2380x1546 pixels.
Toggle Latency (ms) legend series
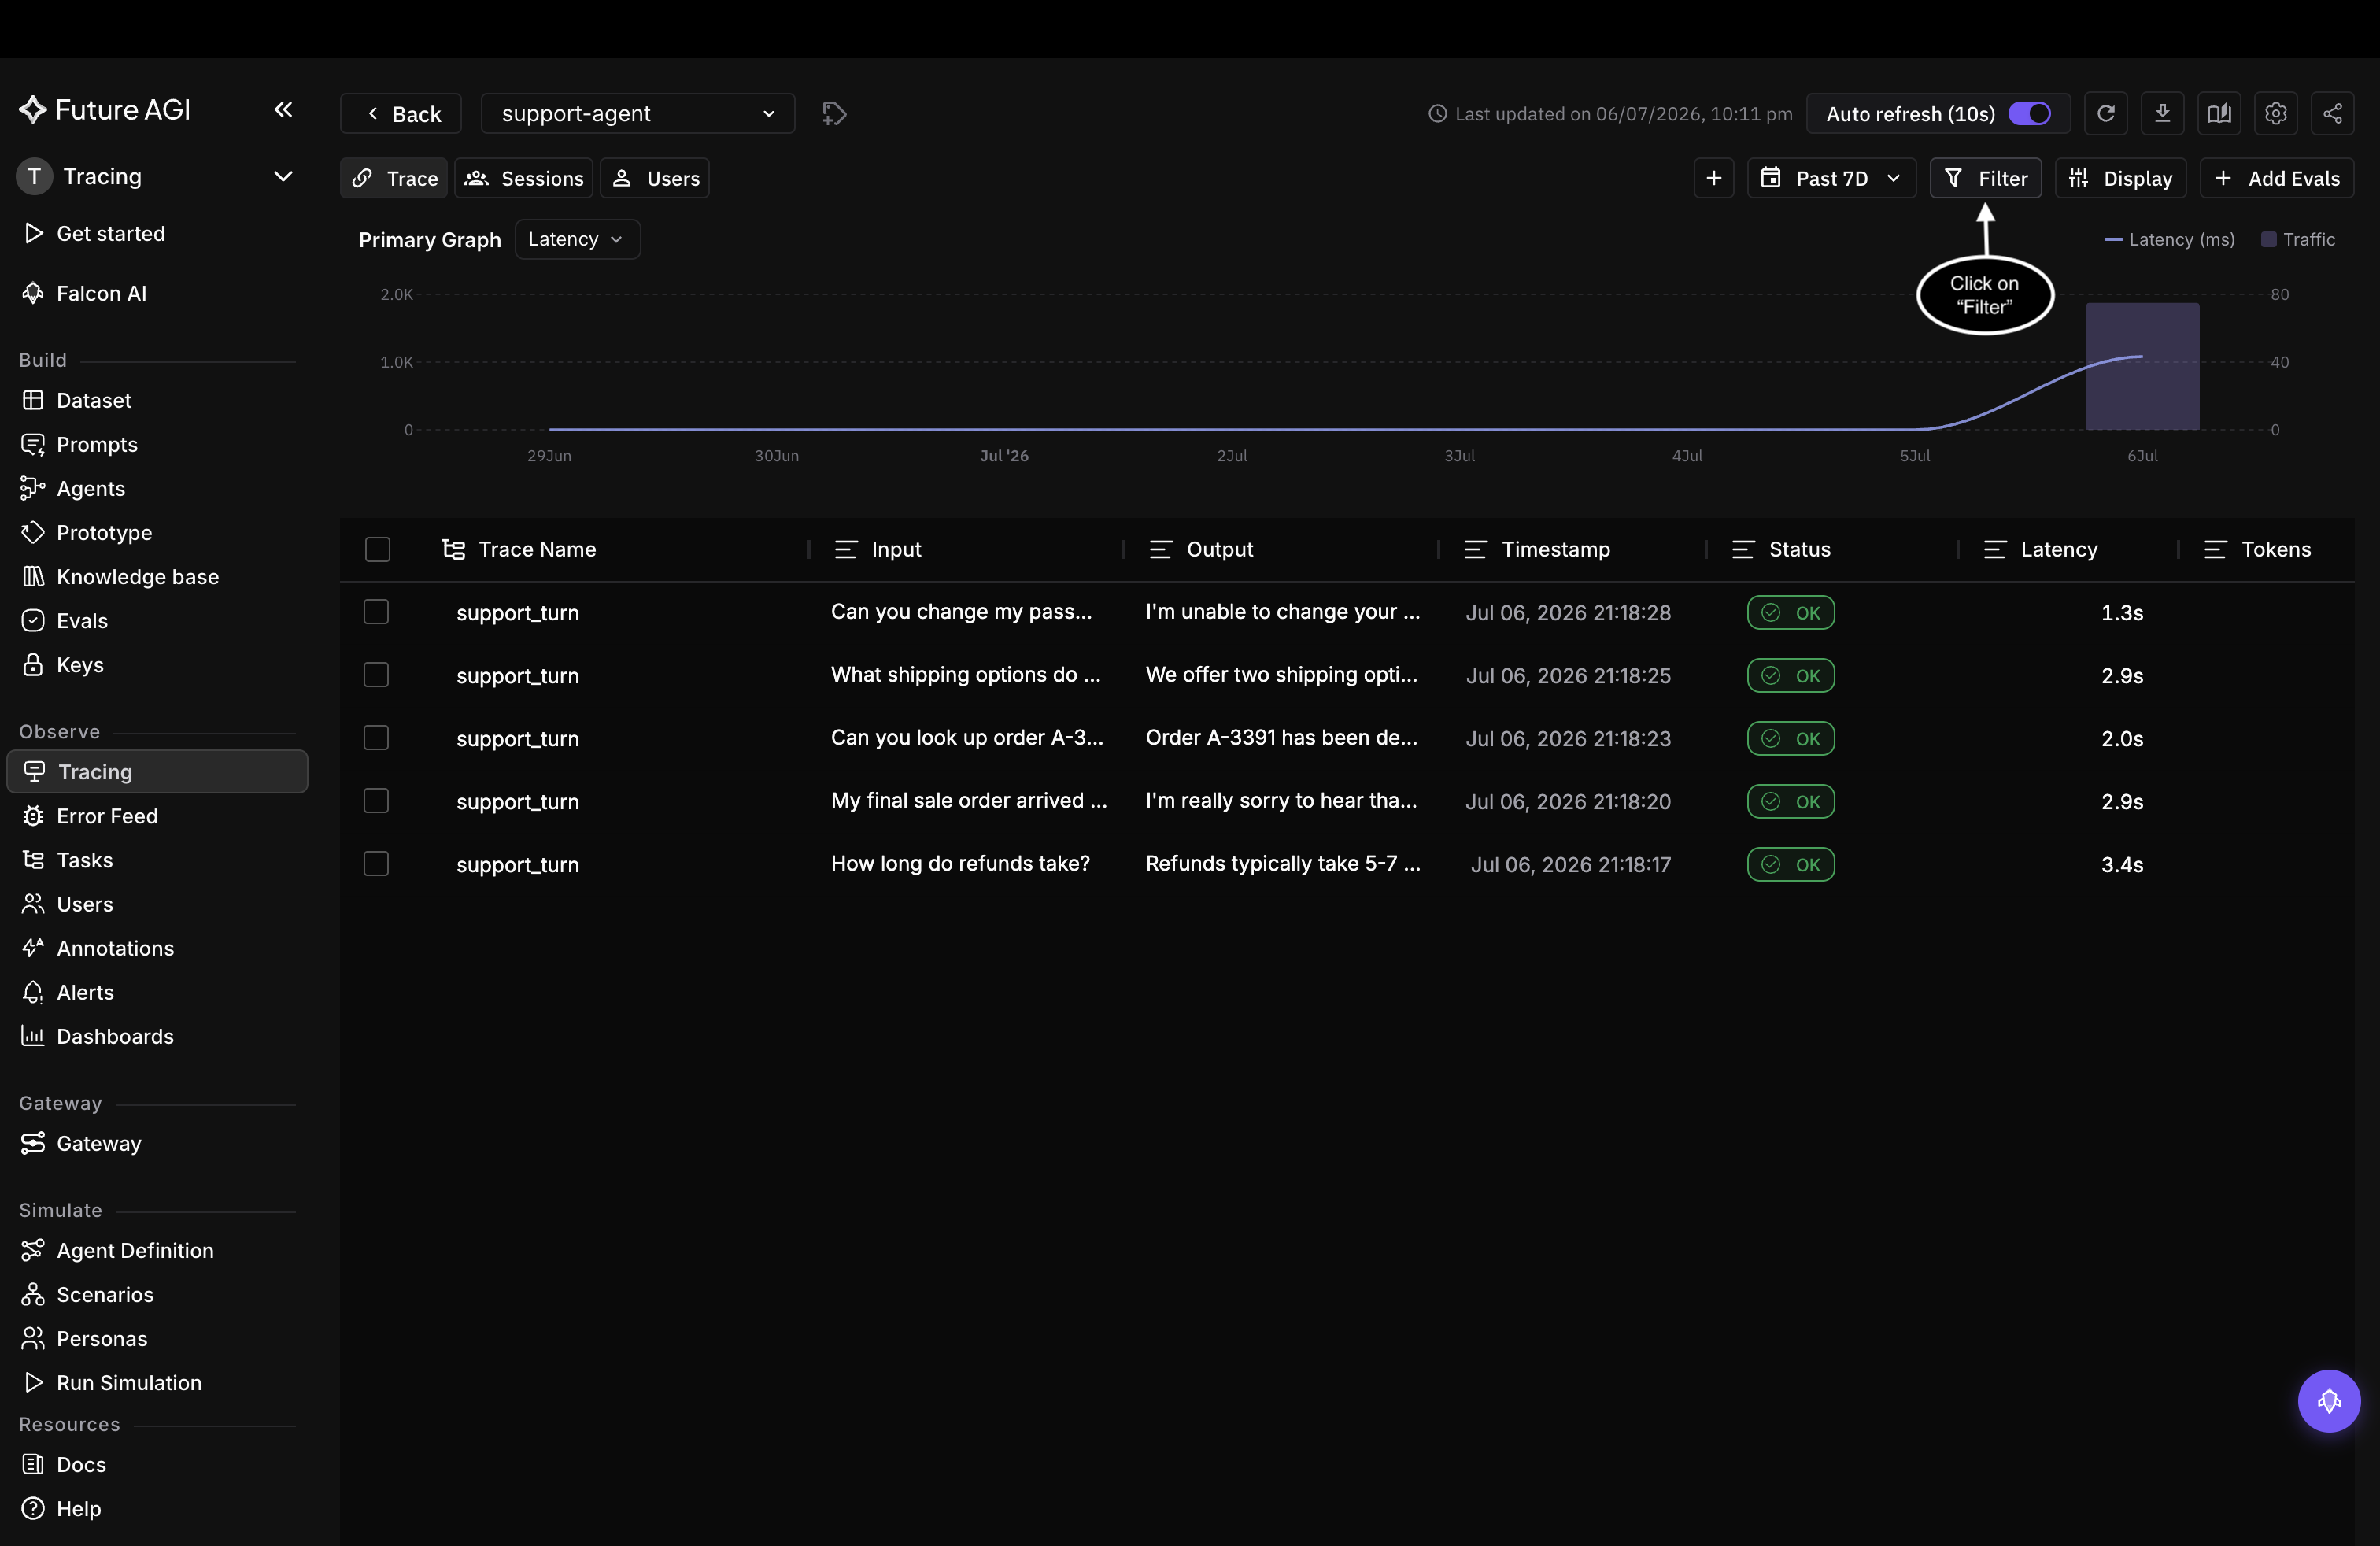coord(2169,239)
